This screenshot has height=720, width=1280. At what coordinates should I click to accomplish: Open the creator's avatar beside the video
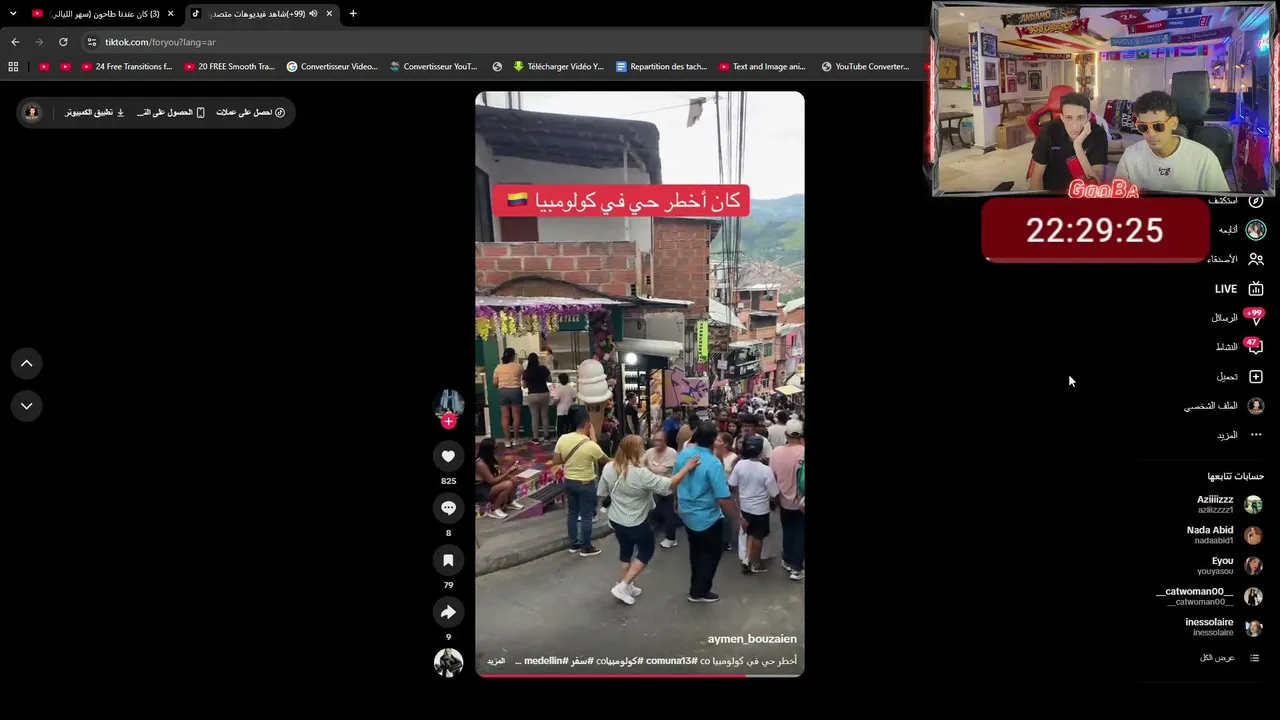[448, 404]
